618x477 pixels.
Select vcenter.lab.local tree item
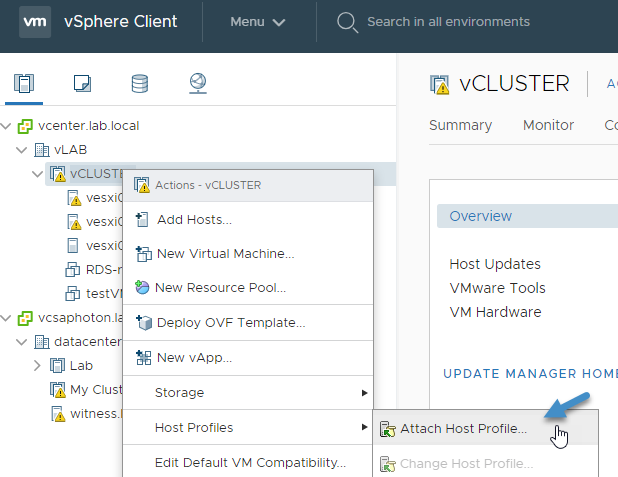click(89, 126)
